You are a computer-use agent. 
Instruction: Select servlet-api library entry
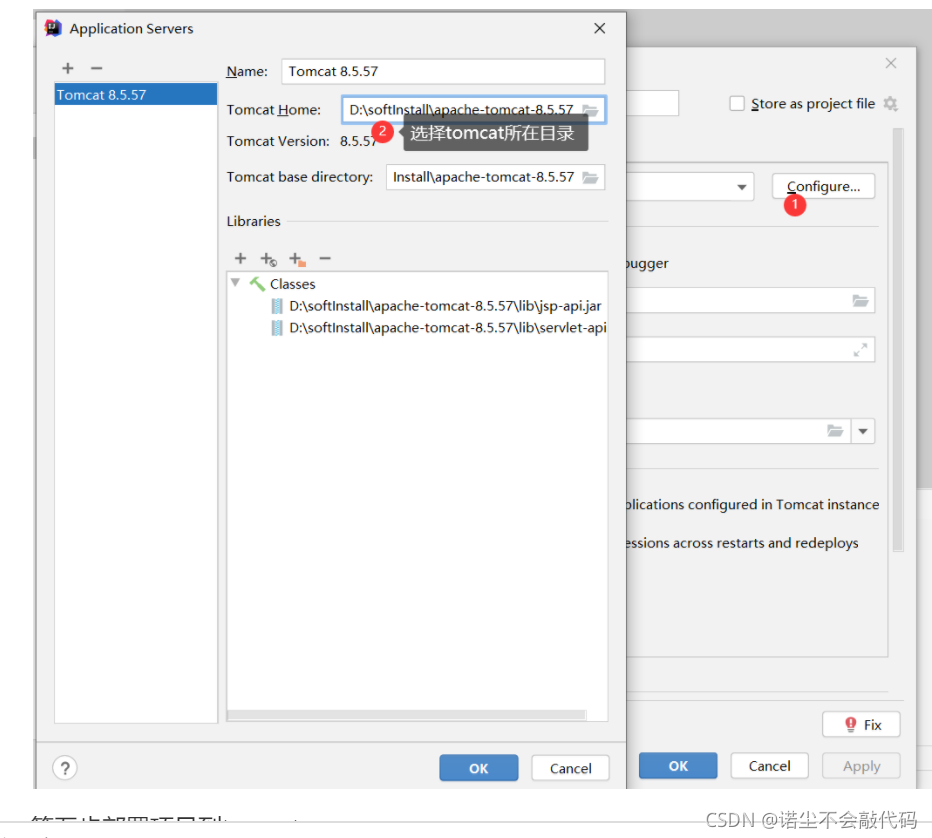pos(448,327)
